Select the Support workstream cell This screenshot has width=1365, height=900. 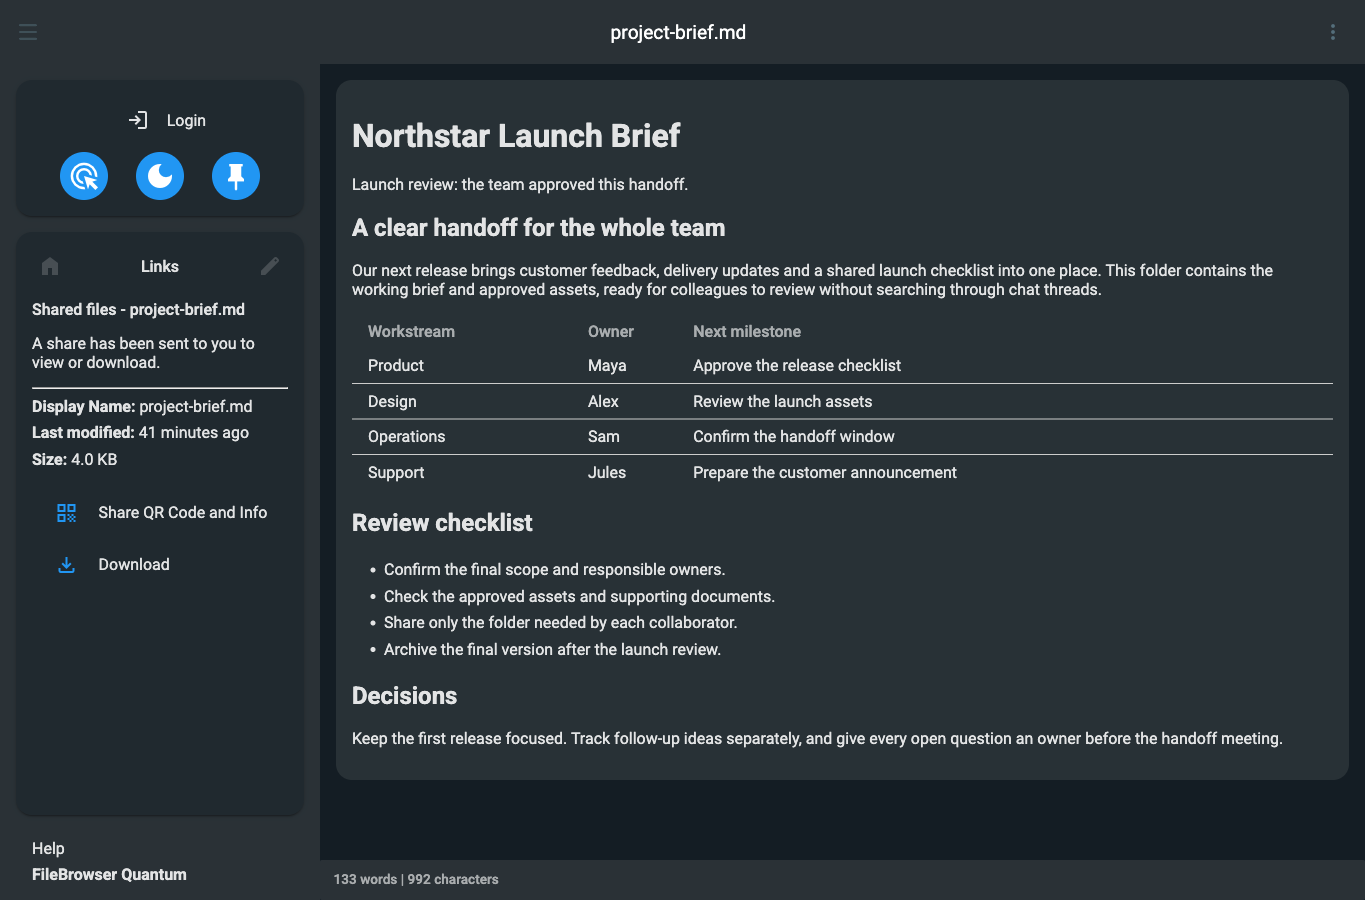point(396,473)
